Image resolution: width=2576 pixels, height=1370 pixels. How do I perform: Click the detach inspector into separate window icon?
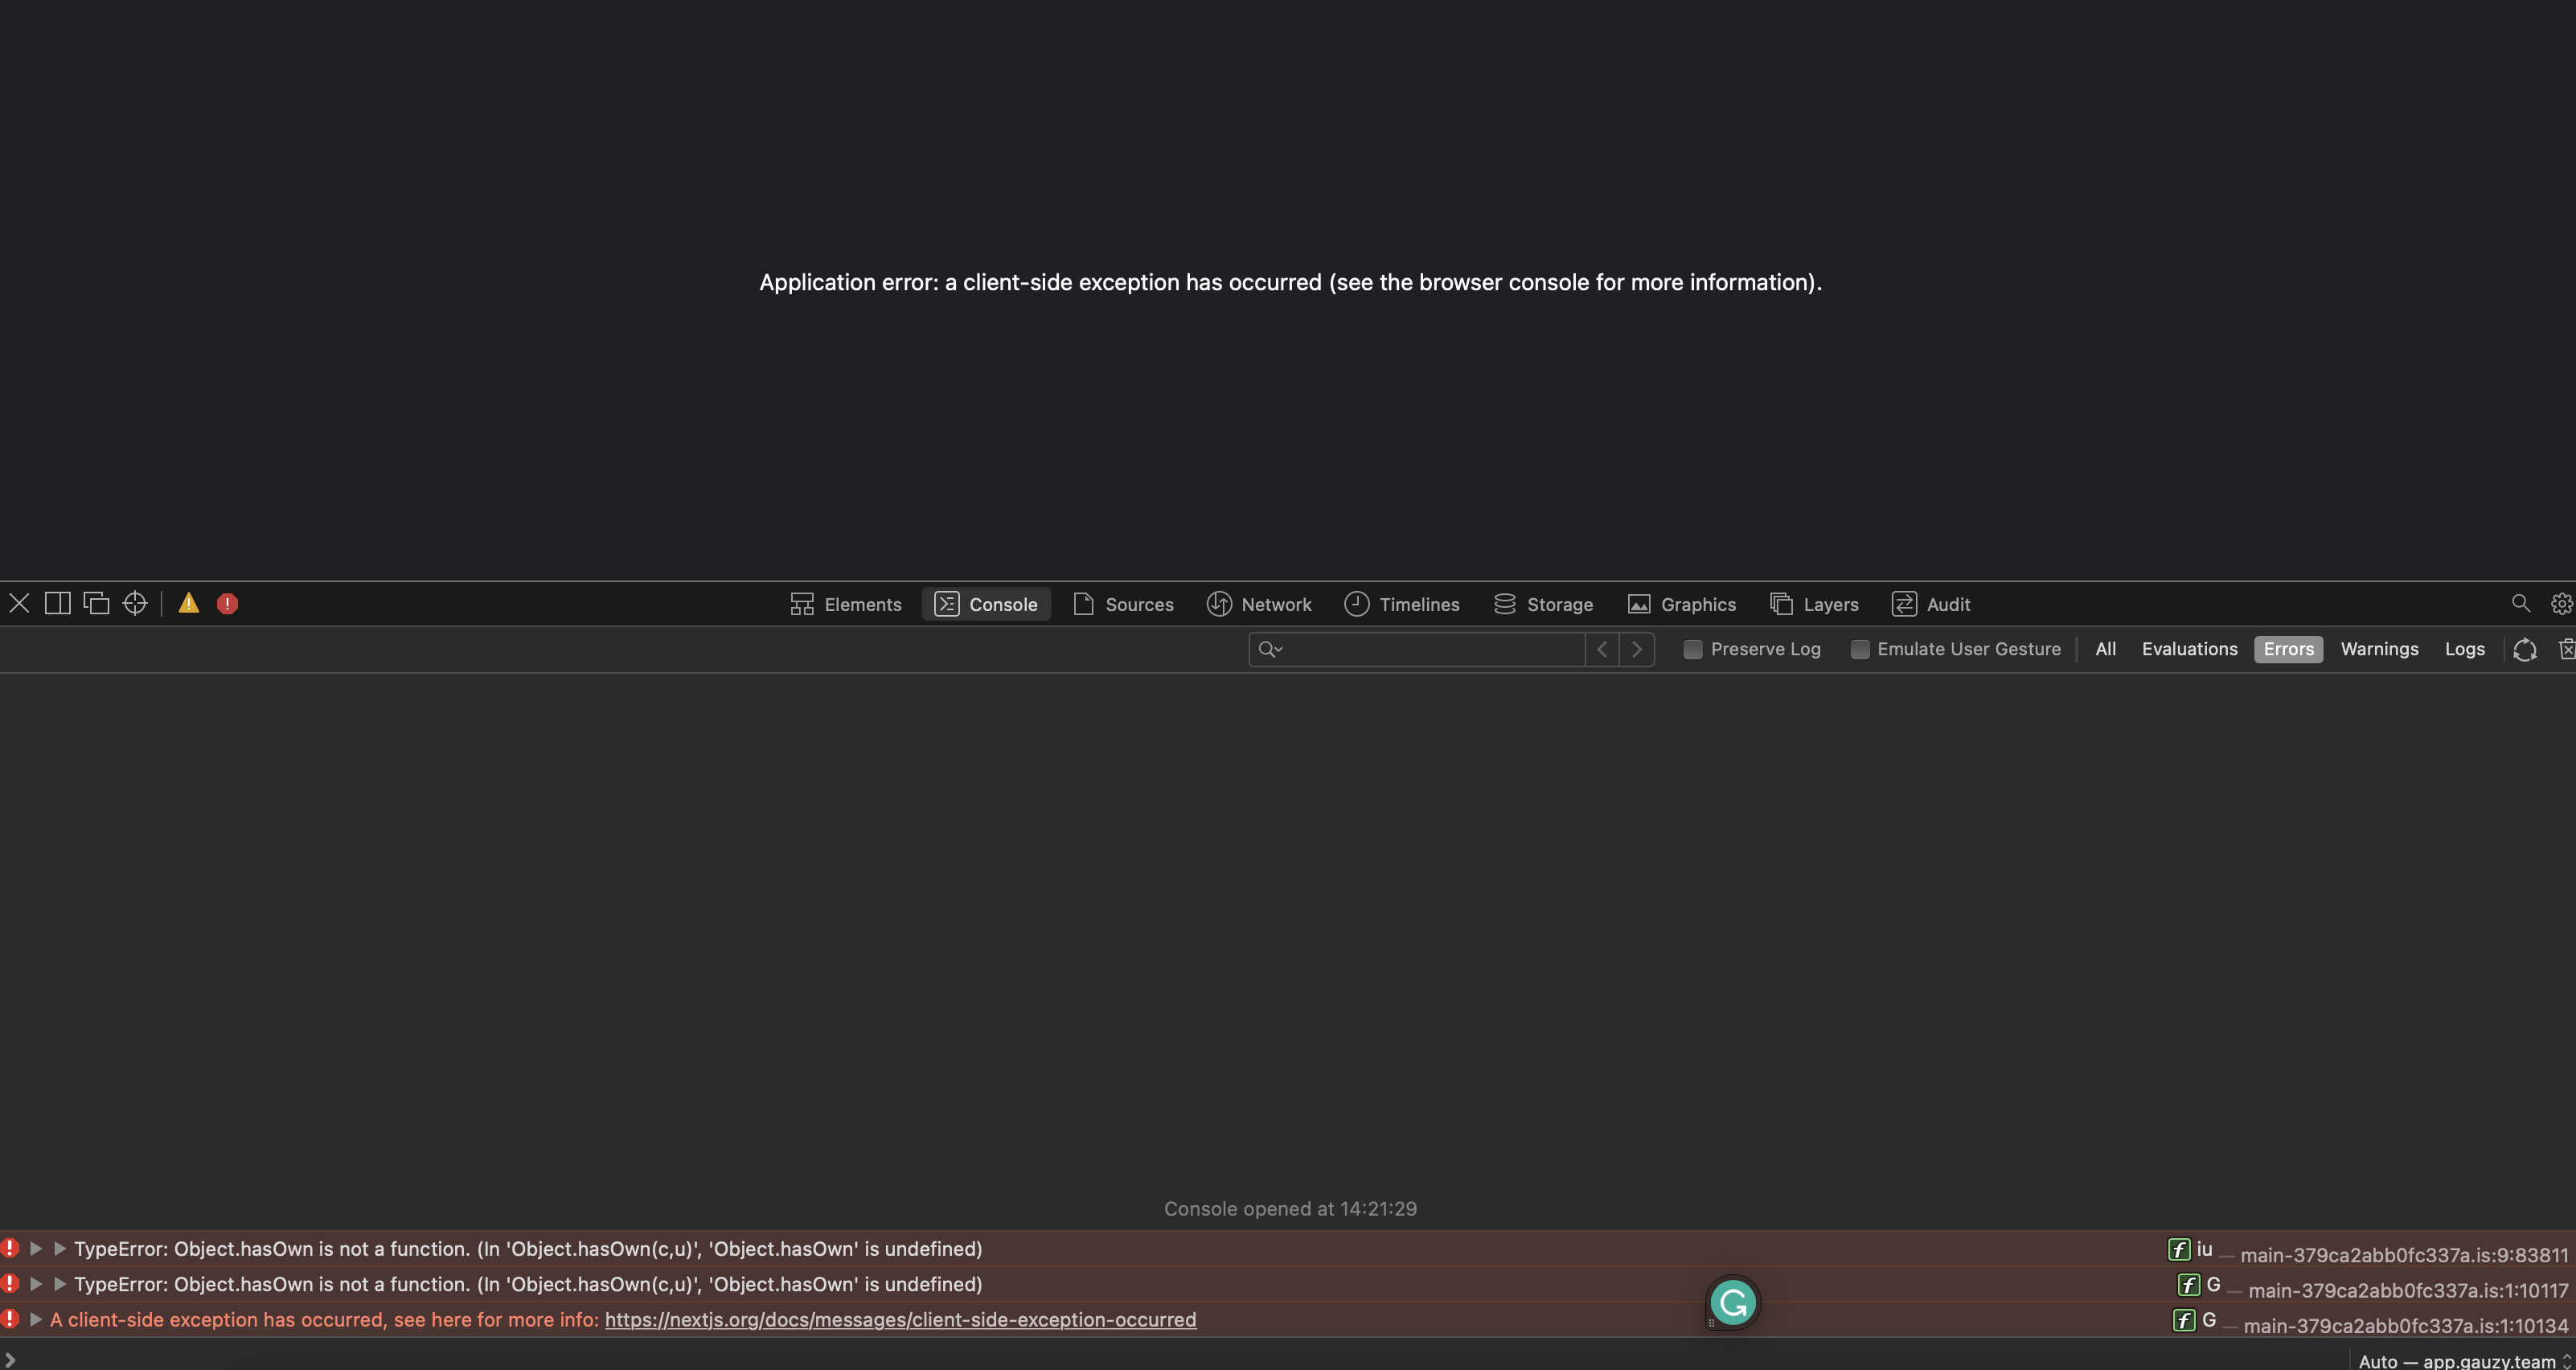[x=97, y=602]
